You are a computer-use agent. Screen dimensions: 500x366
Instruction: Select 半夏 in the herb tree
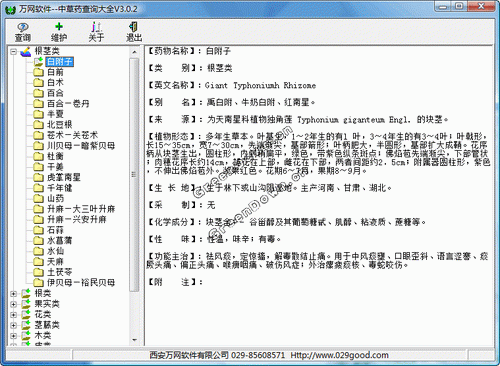pos(55,114)
